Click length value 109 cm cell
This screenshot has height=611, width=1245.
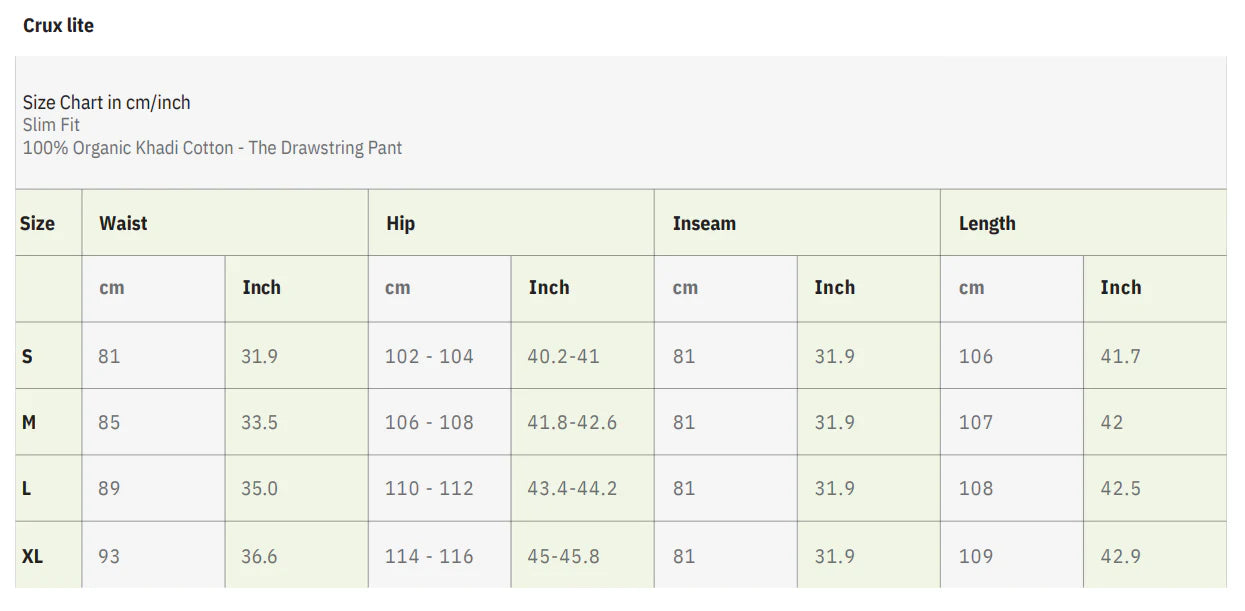[x=976, y=555]
